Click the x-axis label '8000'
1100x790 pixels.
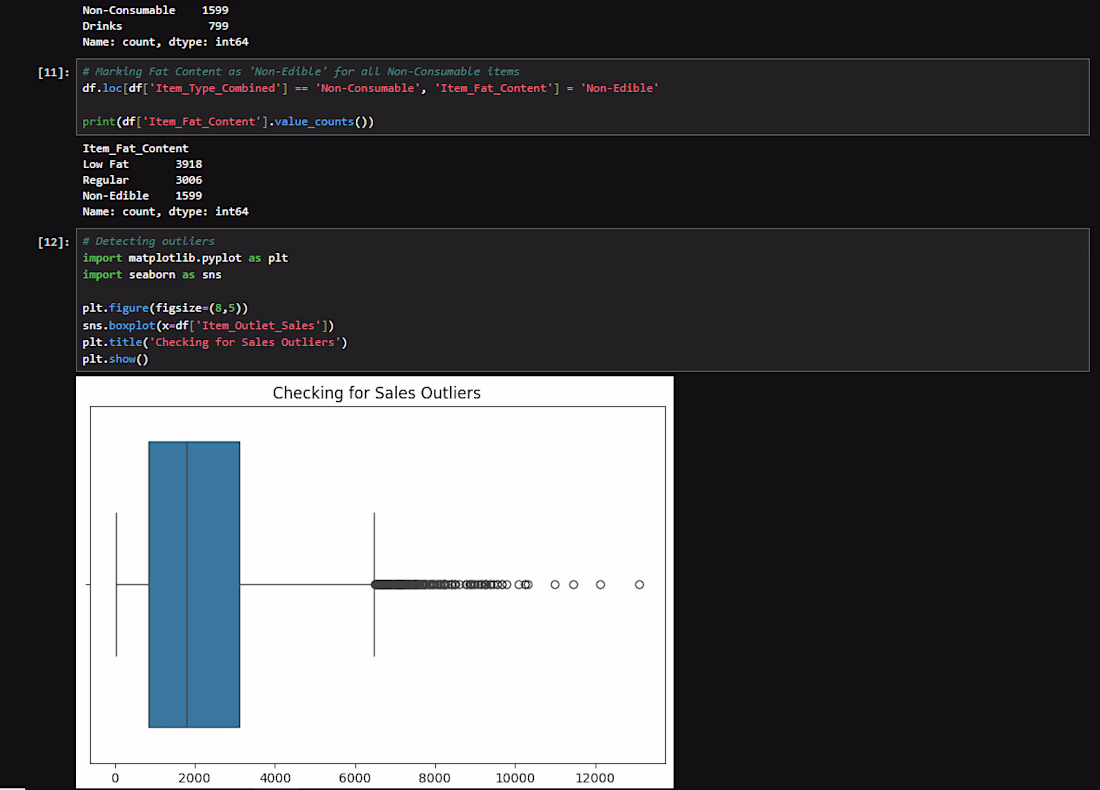pos(434,778)
